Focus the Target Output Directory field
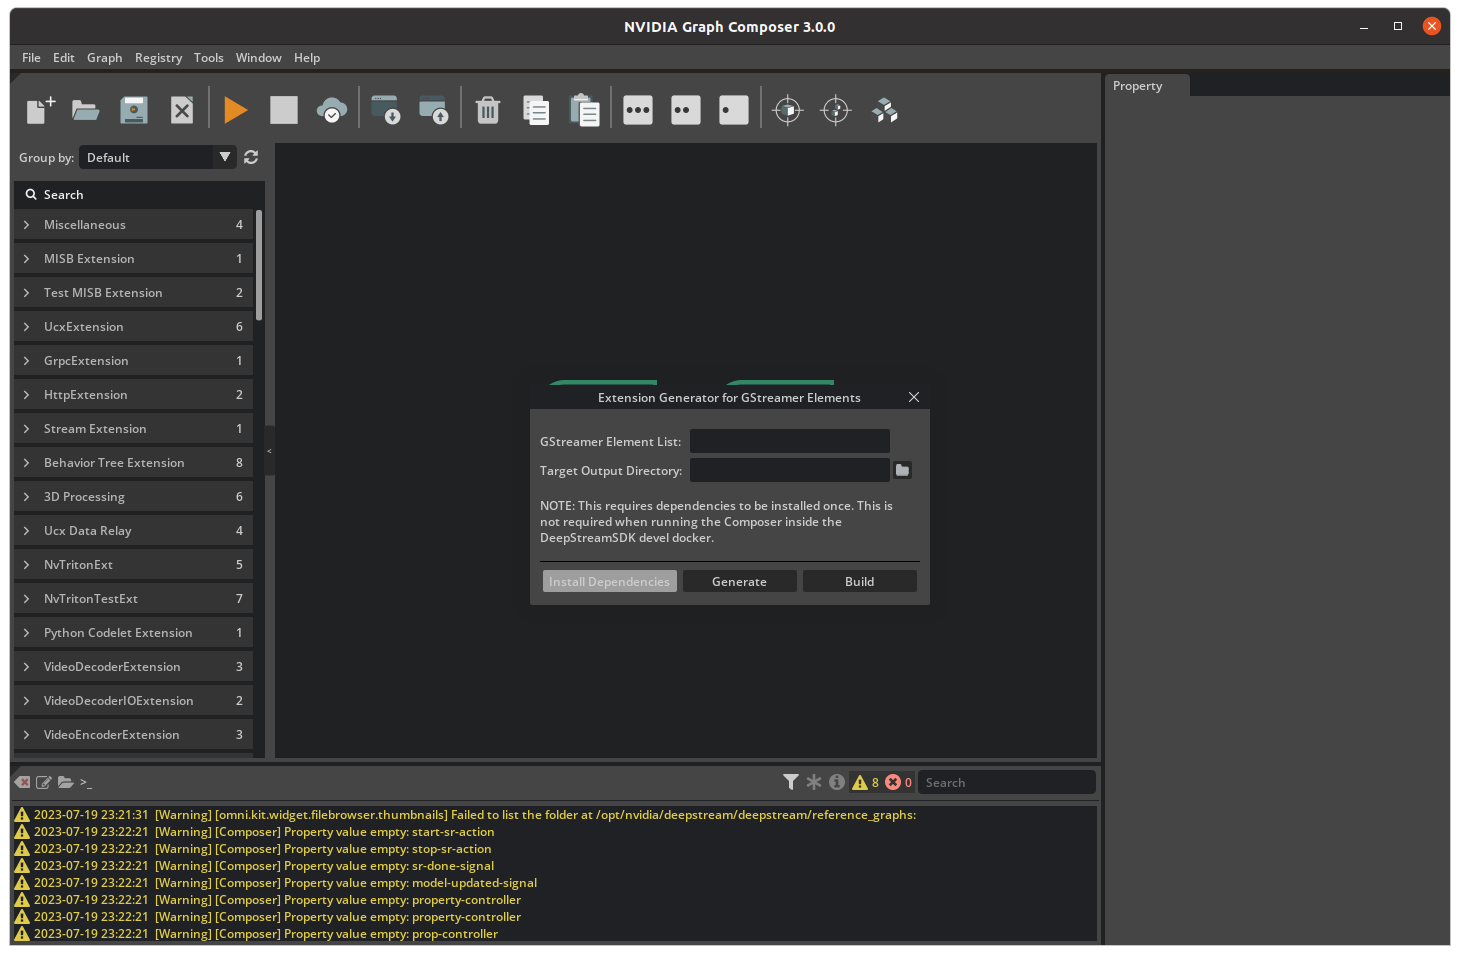Screen dimensions: 1460x955 790,470
